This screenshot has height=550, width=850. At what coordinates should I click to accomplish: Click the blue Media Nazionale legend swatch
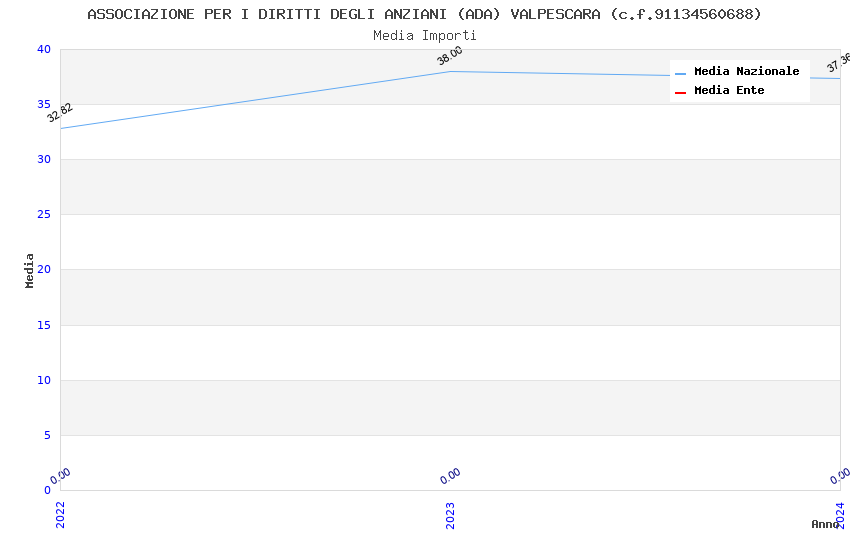click(680, 73)
